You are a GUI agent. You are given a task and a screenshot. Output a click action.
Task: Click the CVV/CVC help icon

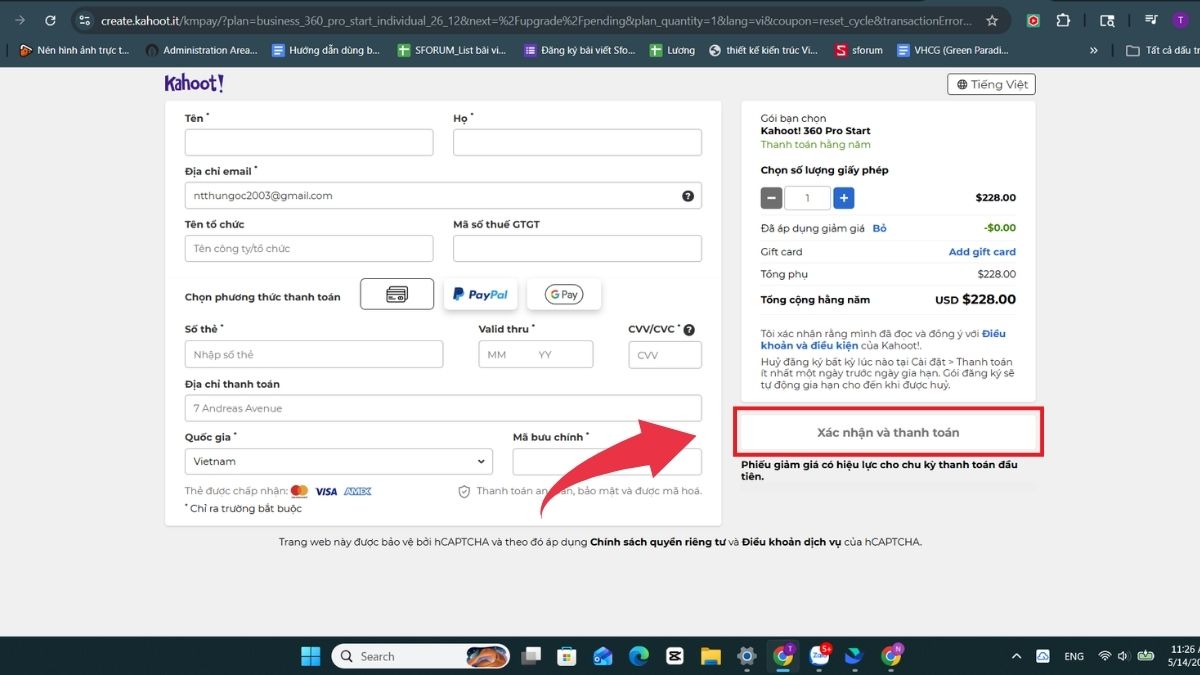pos(689,329)
